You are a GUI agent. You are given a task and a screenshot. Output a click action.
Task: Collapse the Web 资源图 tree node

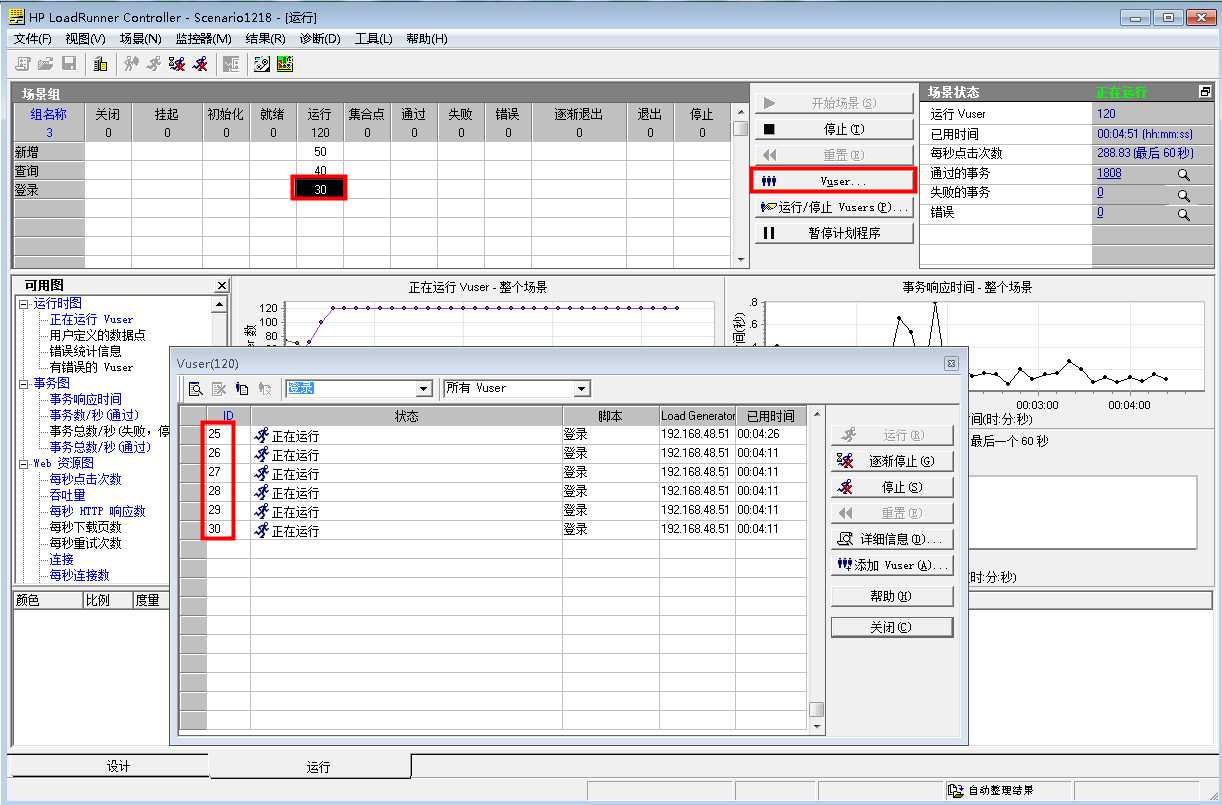[23, 463]
